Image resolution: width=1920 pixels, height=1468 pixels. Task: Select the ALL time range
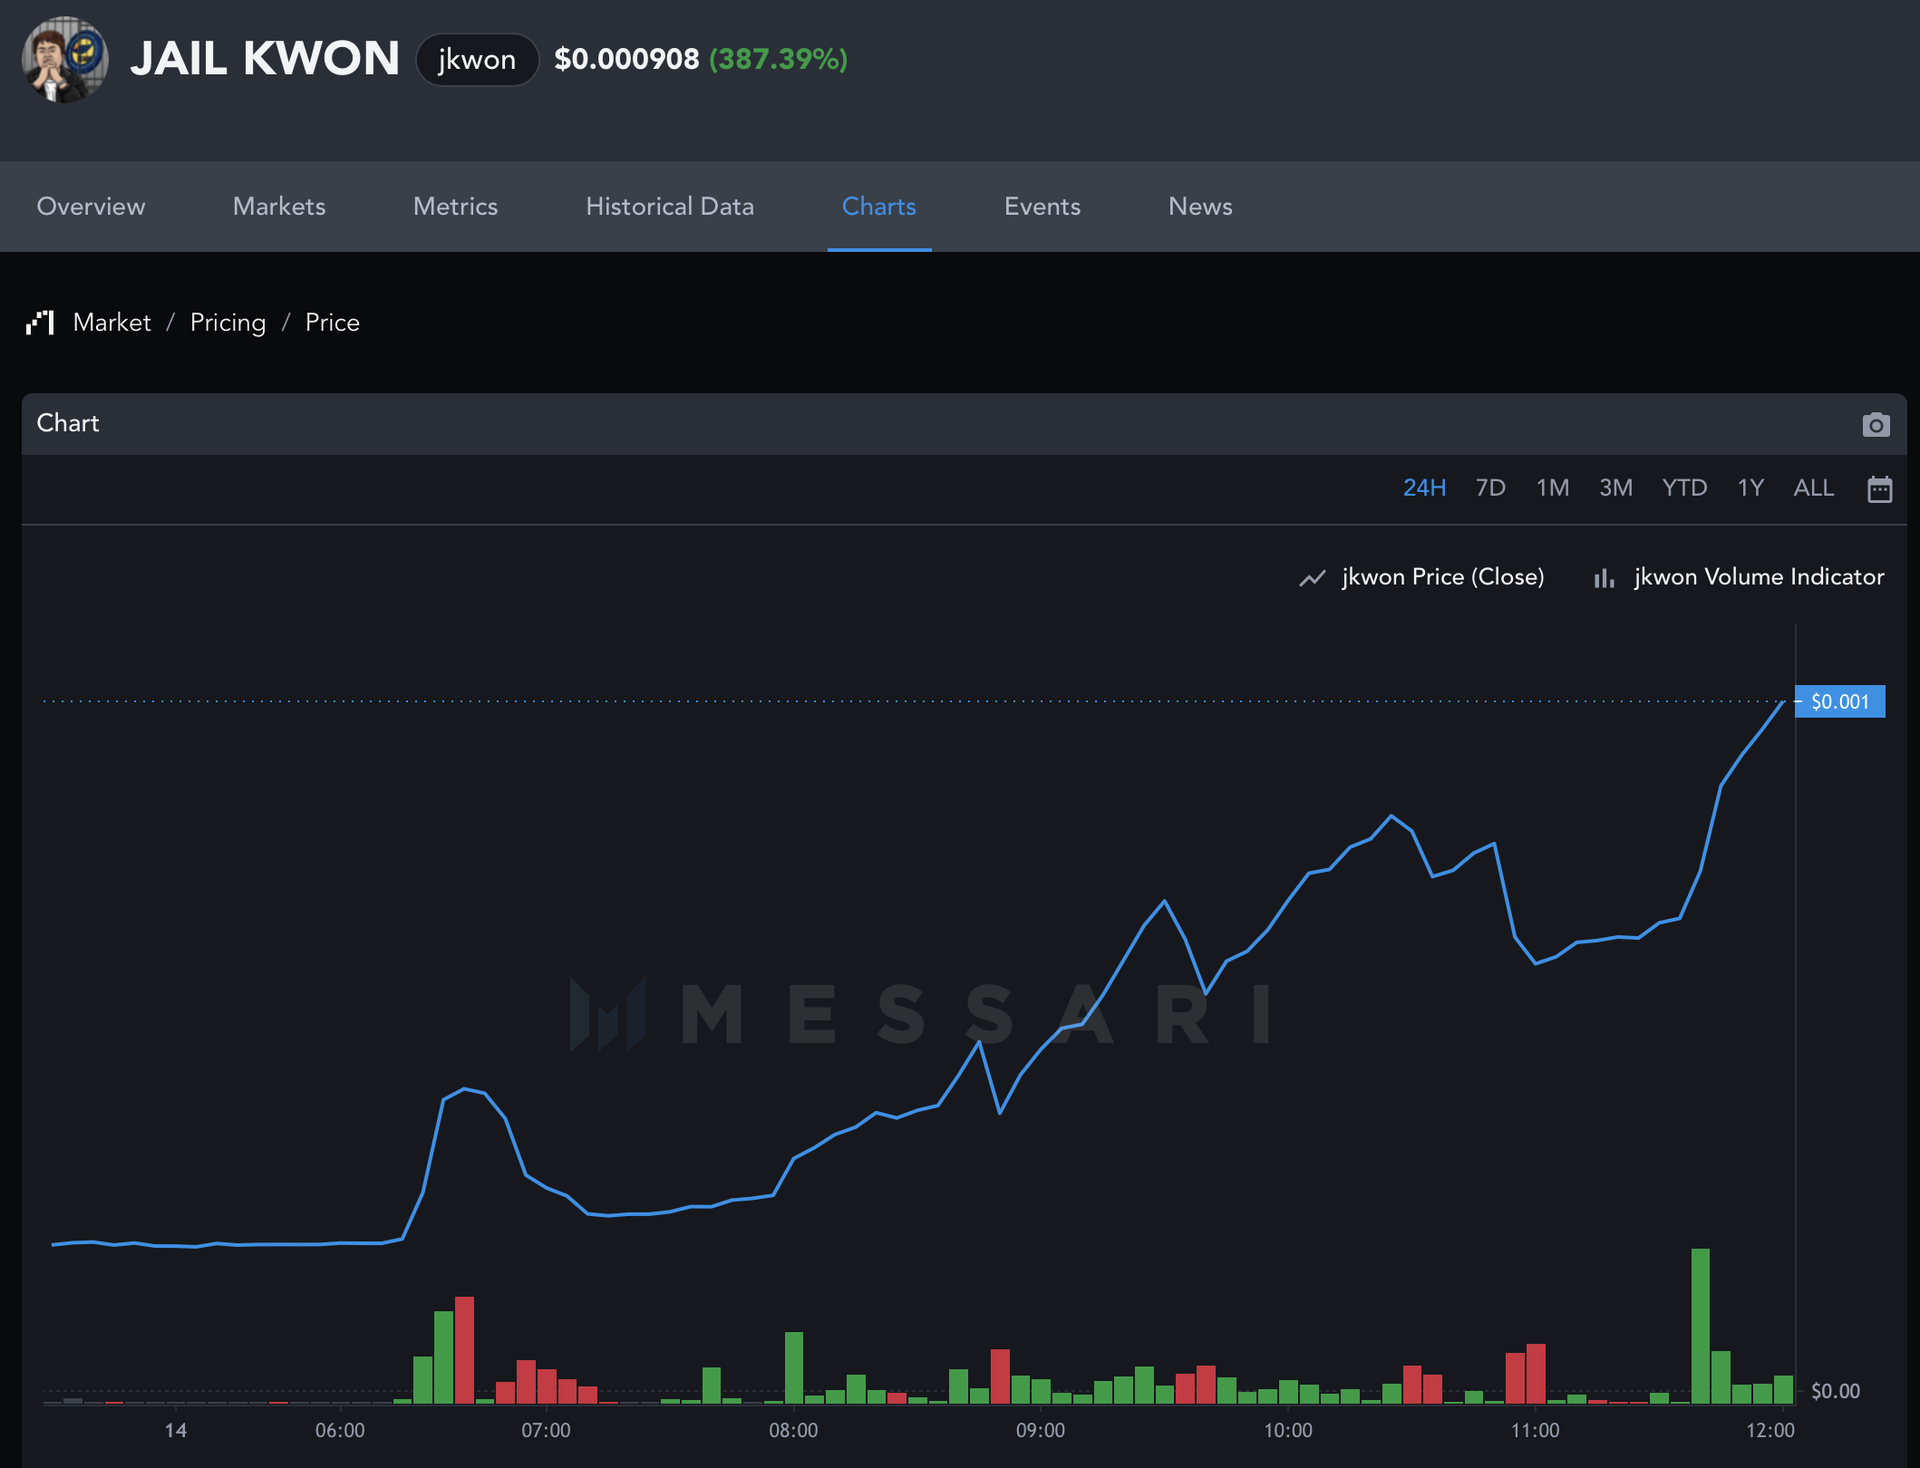pos(1813,488)
